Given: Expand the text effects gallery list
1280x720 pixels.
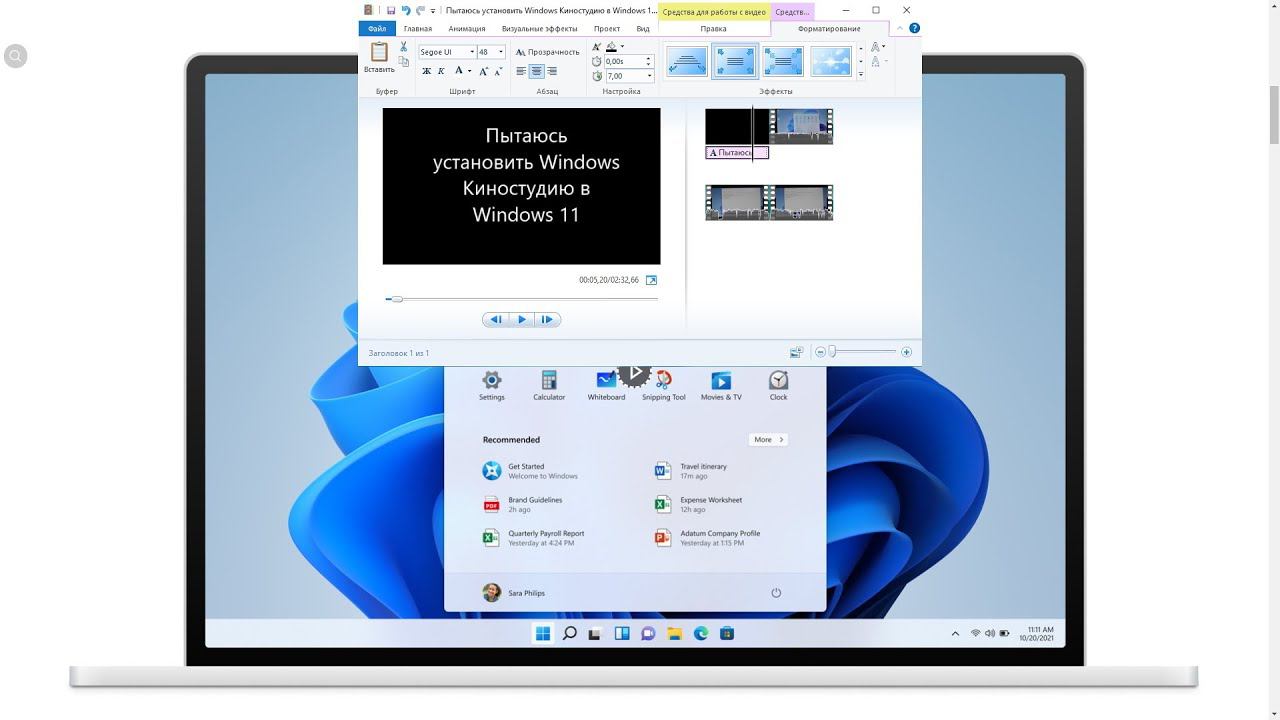Looking at the screenshot, I should (861, 75).
